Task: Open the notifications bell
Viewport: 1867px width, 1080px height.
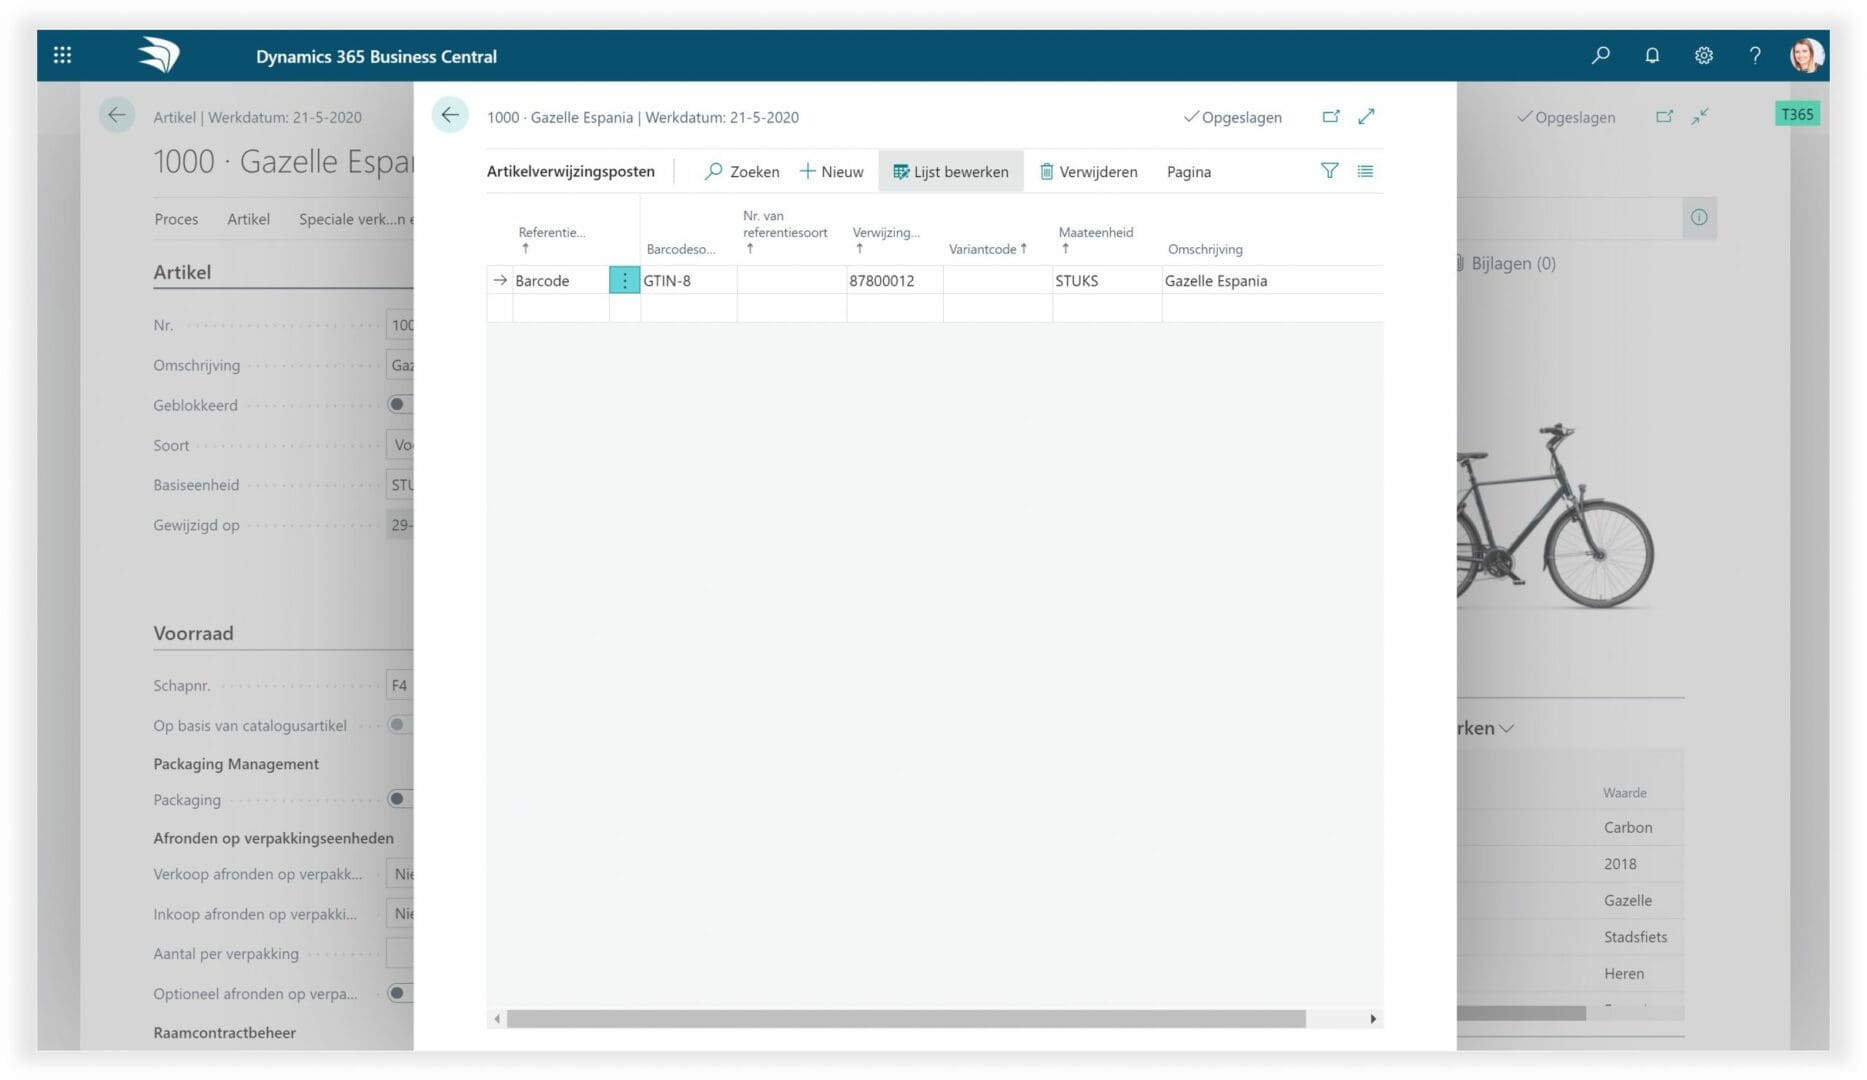Action: [1652, 56]
